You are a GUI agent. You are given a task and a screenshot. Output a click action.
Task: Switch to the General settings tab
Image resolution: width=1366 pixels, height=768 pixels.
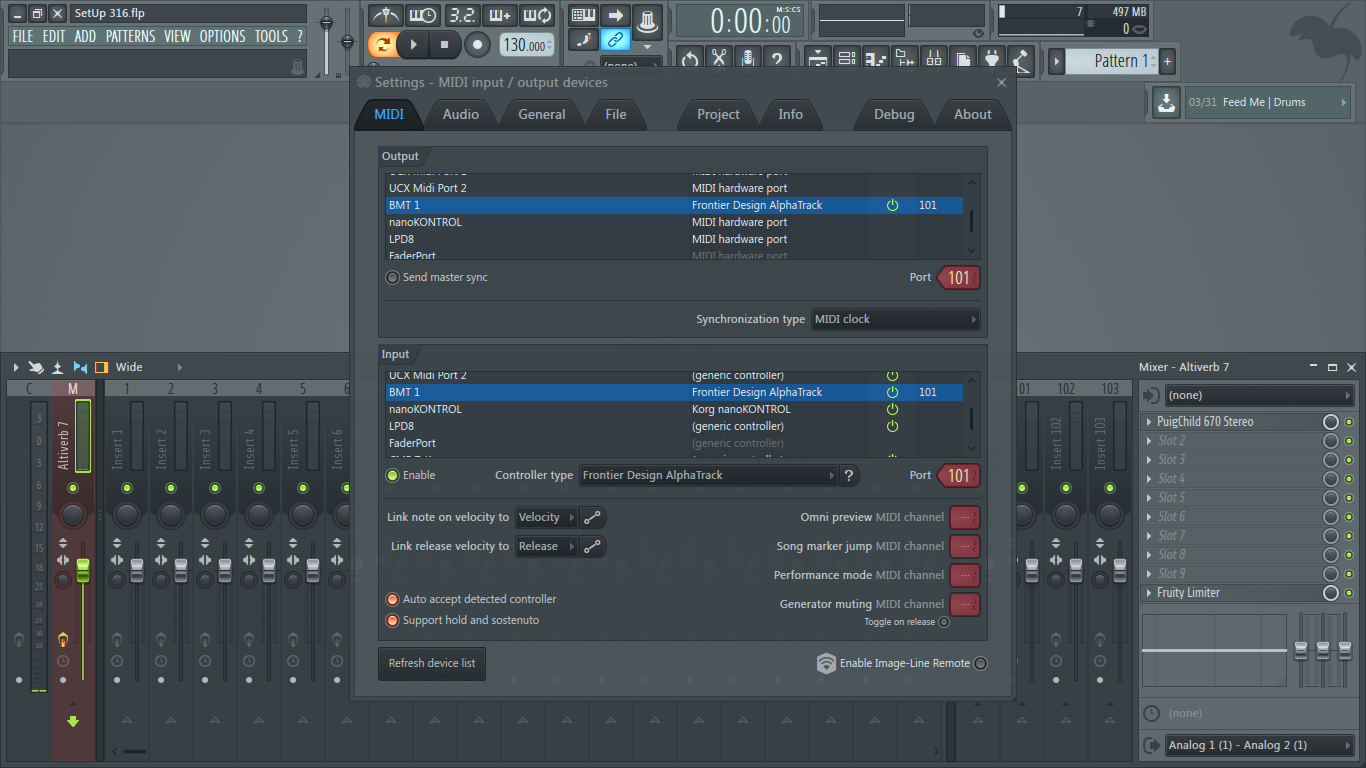click(x=542, y=114)
